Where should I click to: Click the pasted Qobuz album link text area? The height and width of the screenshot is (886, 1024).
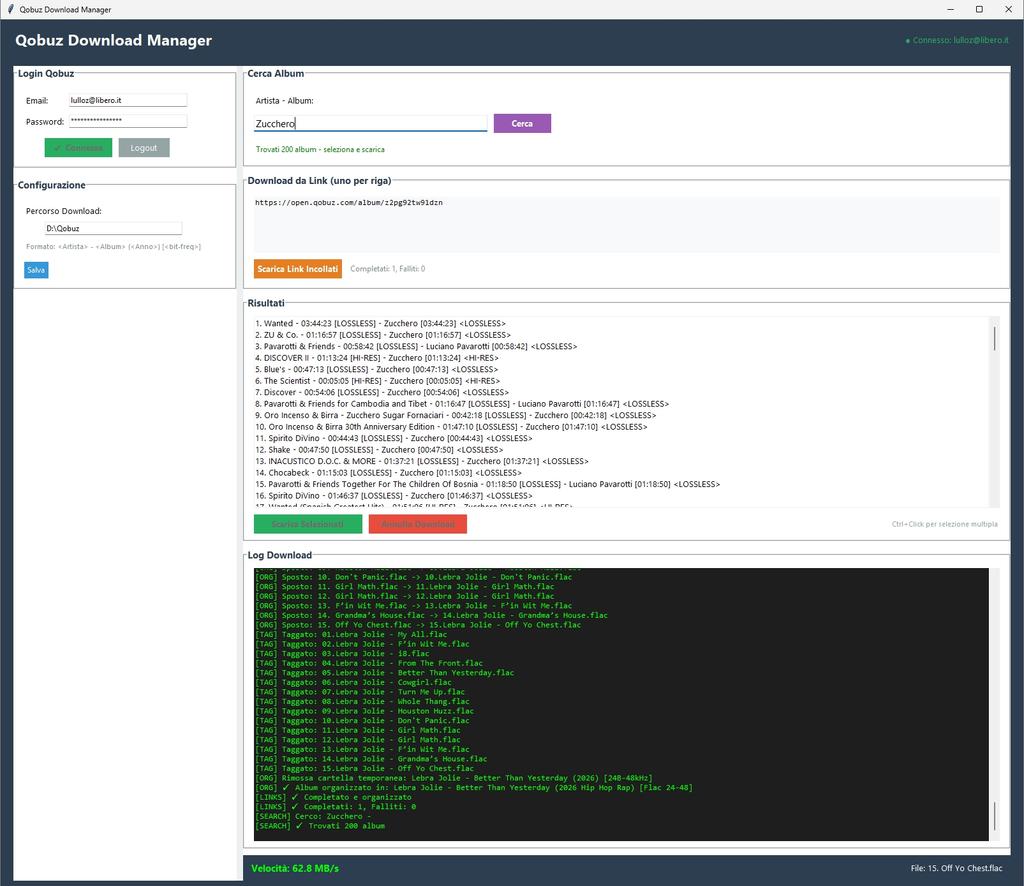coord(626,225)
